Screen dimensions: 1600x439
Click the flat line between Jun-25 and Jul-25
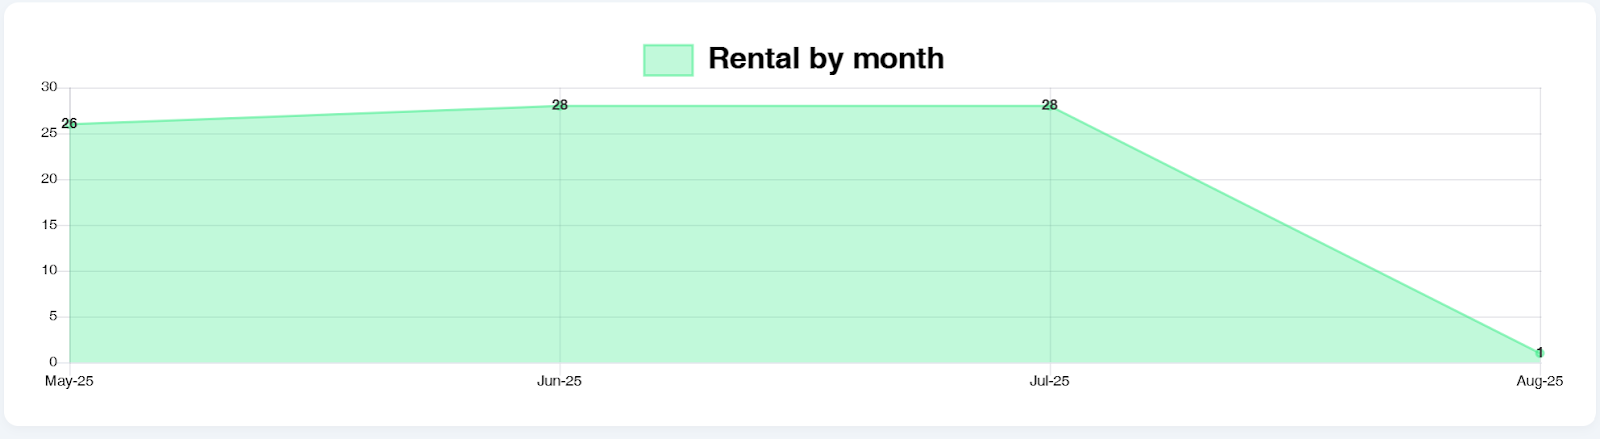click(x=805, y=106)
